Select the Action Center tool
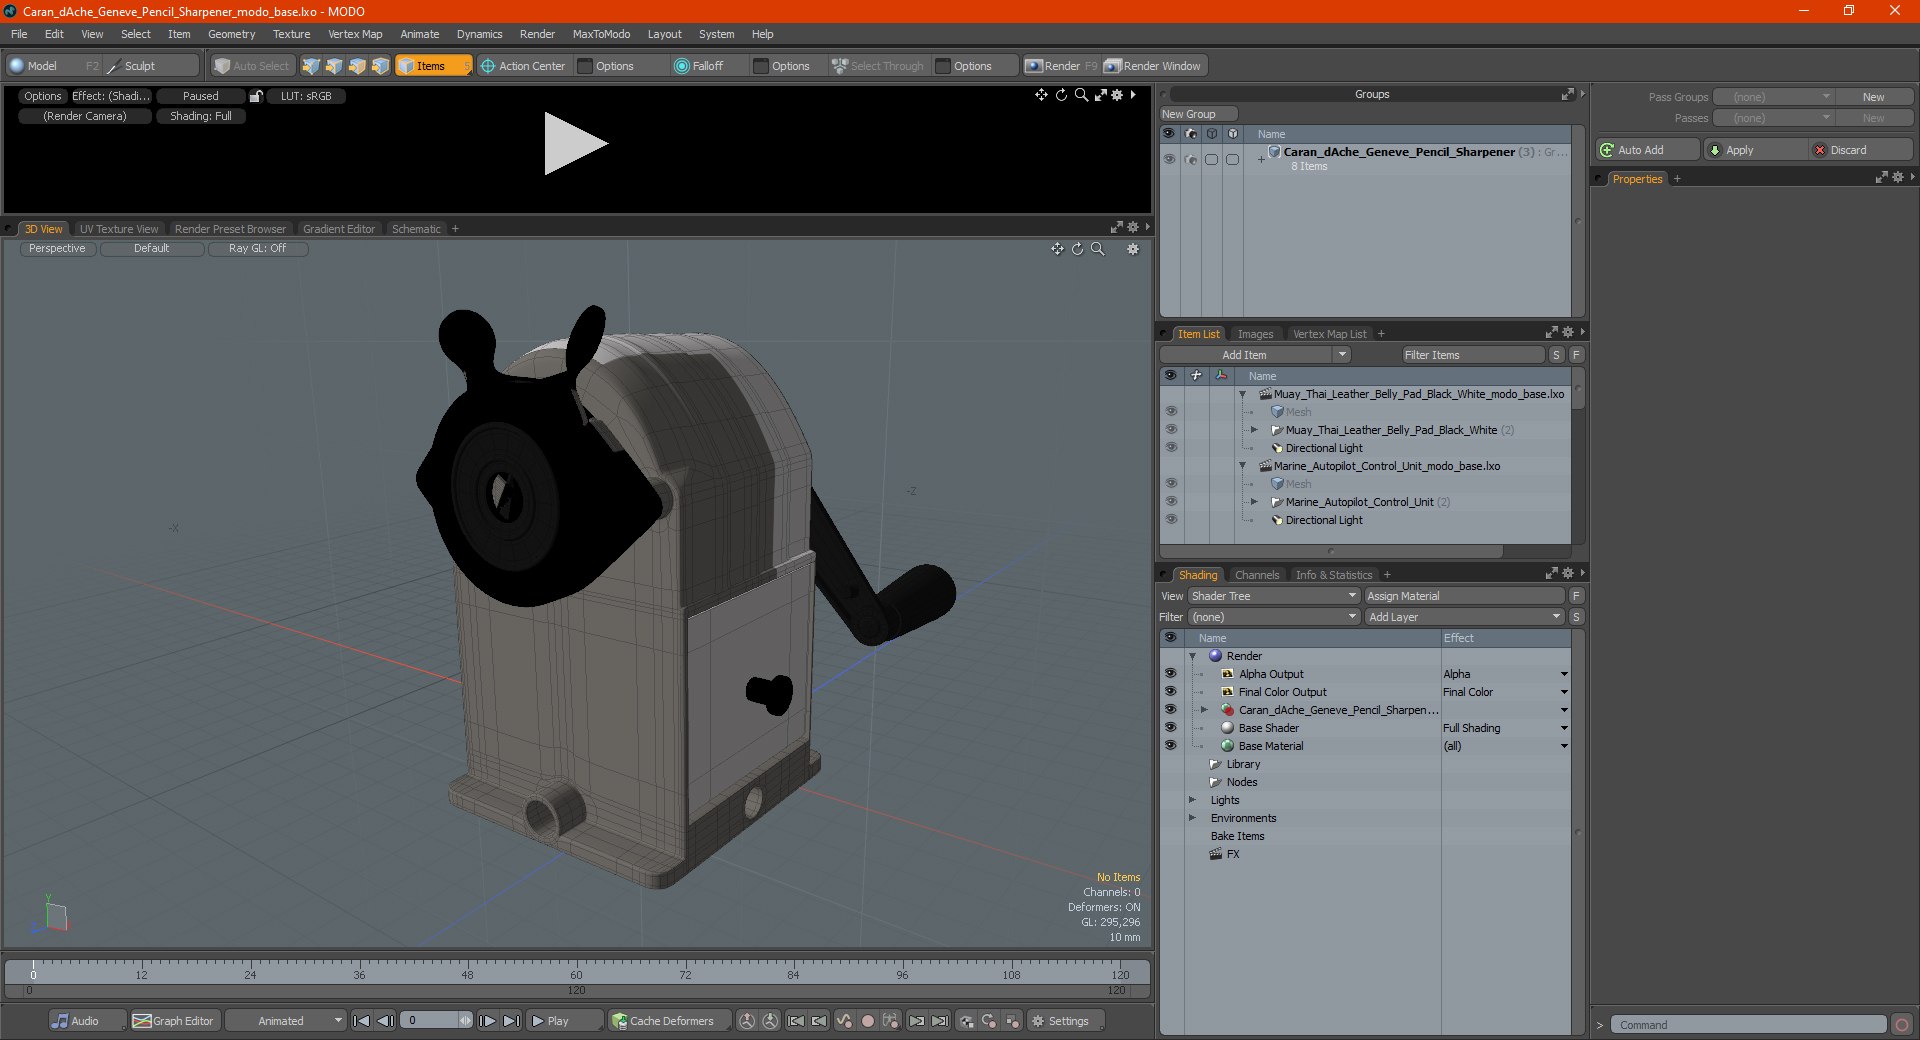 click(x=523, y=66)
